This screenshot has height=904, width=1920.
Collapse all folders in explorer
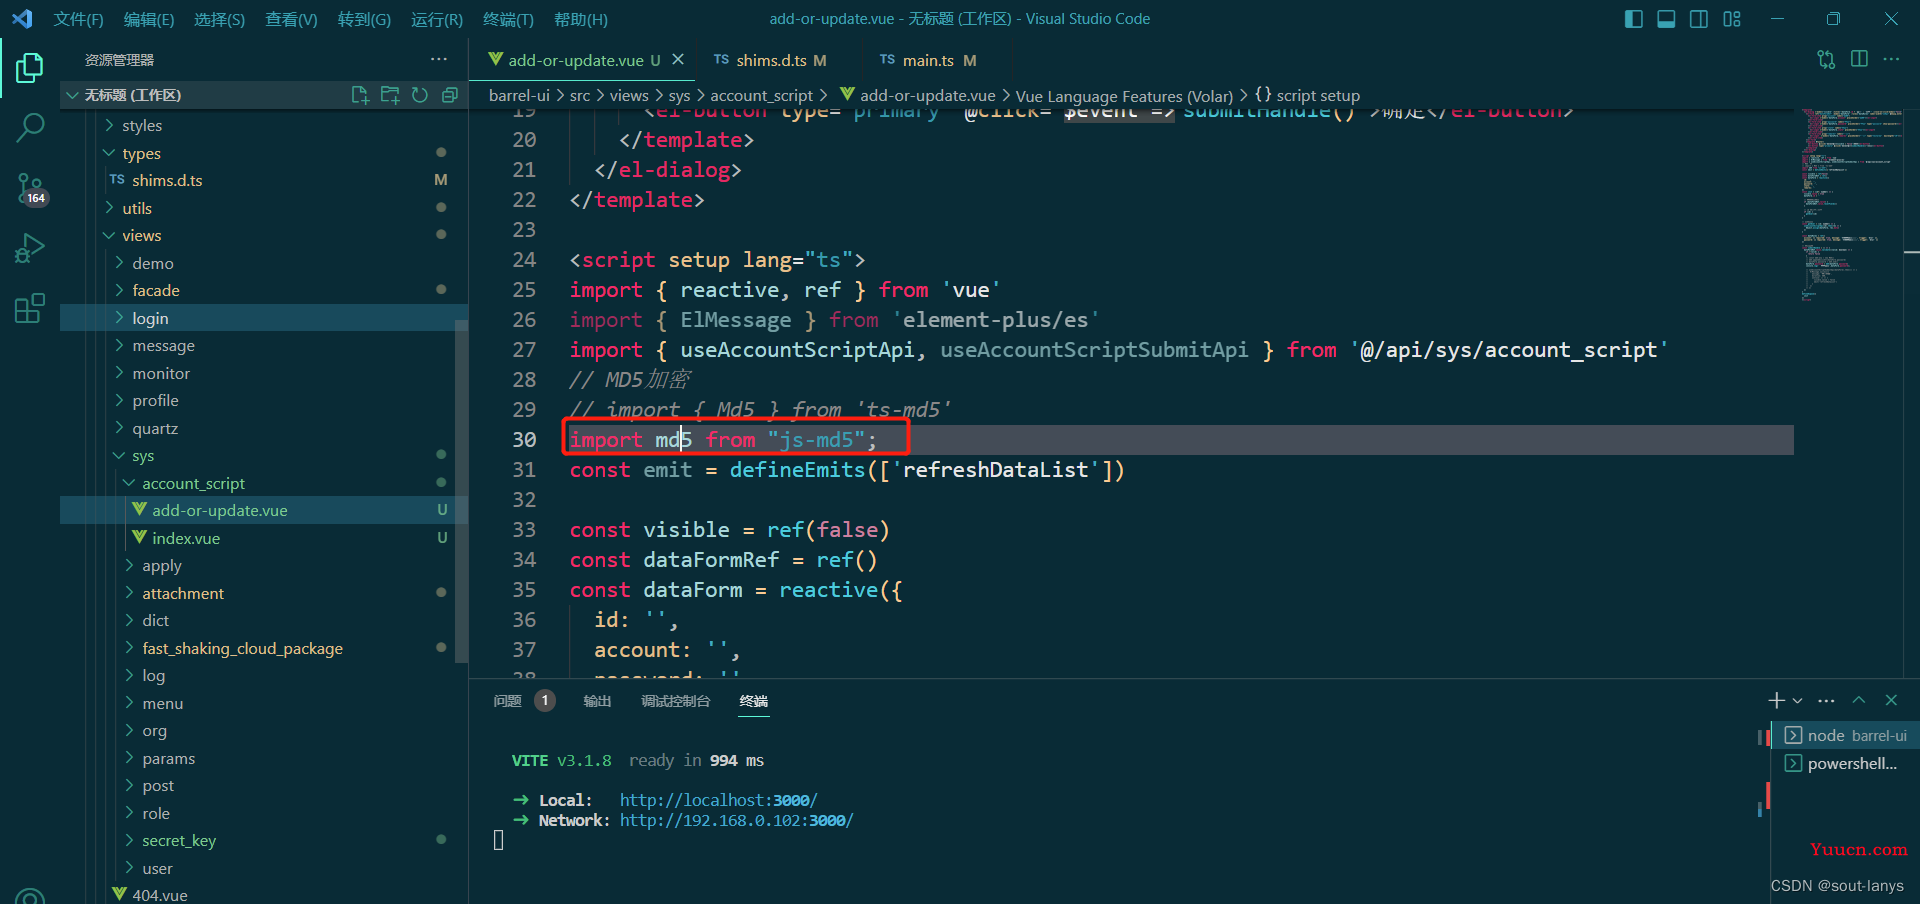[450, 95]
